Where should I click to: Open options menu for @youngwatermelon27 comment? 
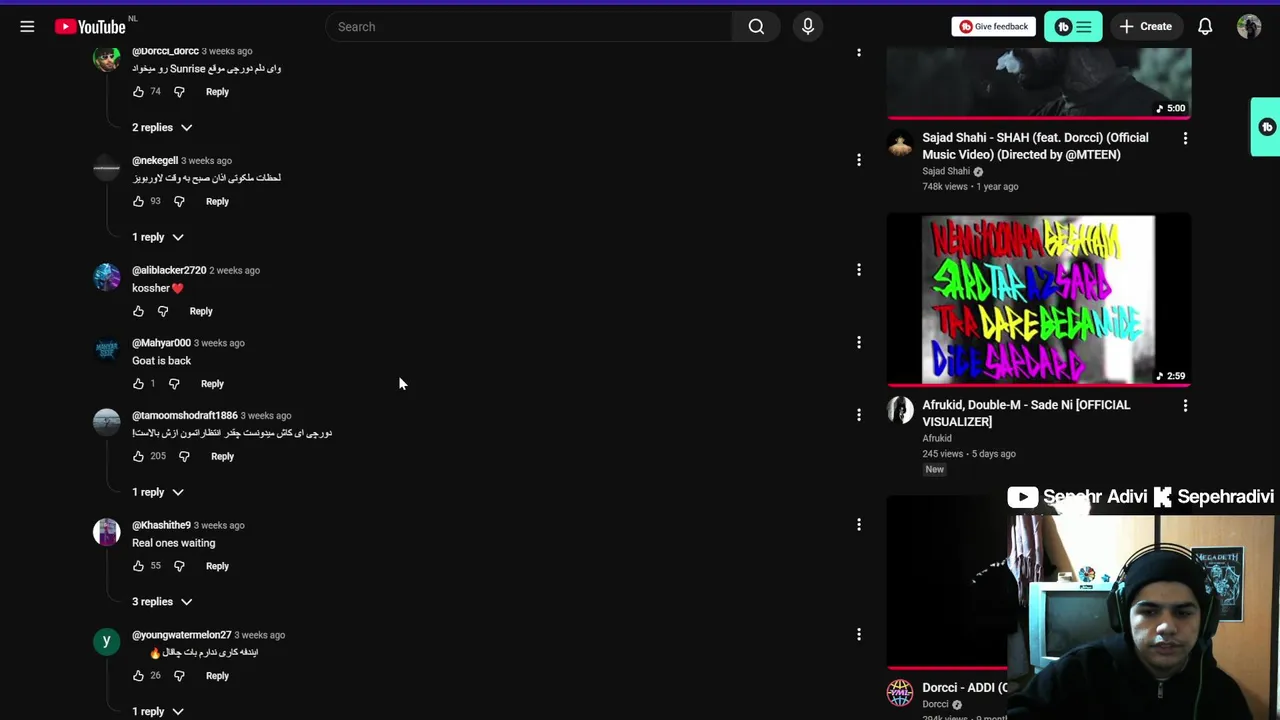click(x=858, y=635)
